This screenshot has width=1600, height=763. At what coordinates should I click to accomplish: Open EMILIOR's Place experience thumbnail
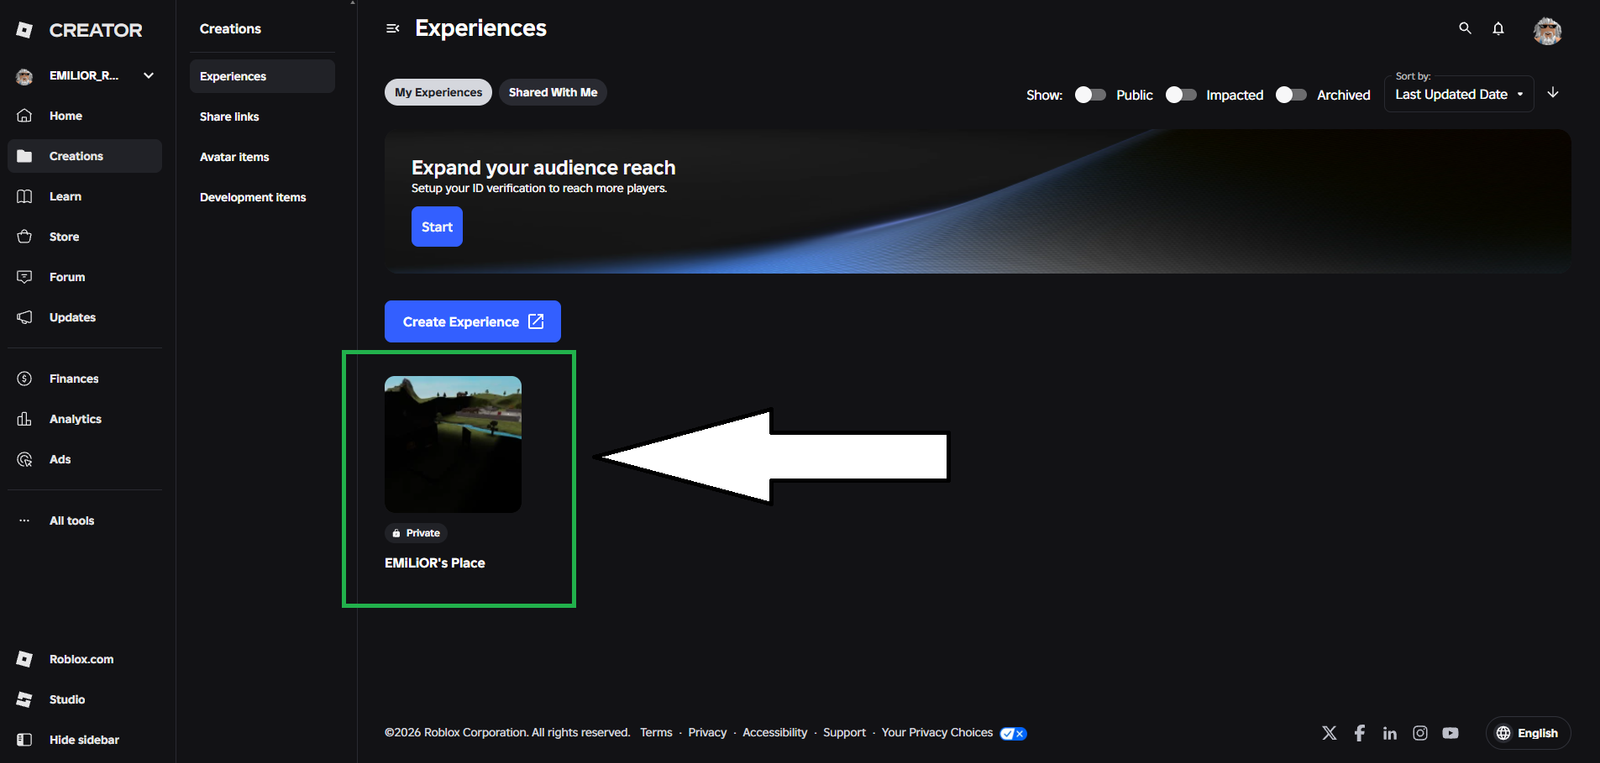(453, 444)
